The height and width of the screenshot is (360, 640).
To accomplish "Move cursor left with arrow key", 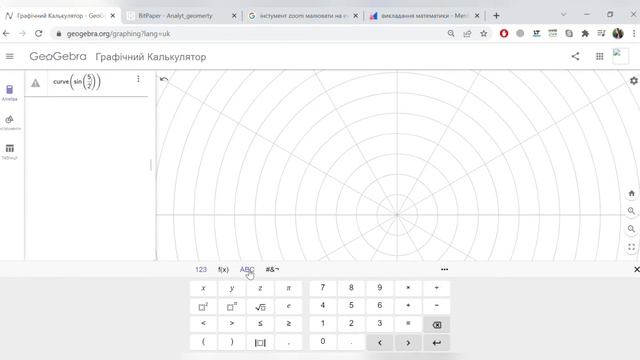I will pos(380,343).
